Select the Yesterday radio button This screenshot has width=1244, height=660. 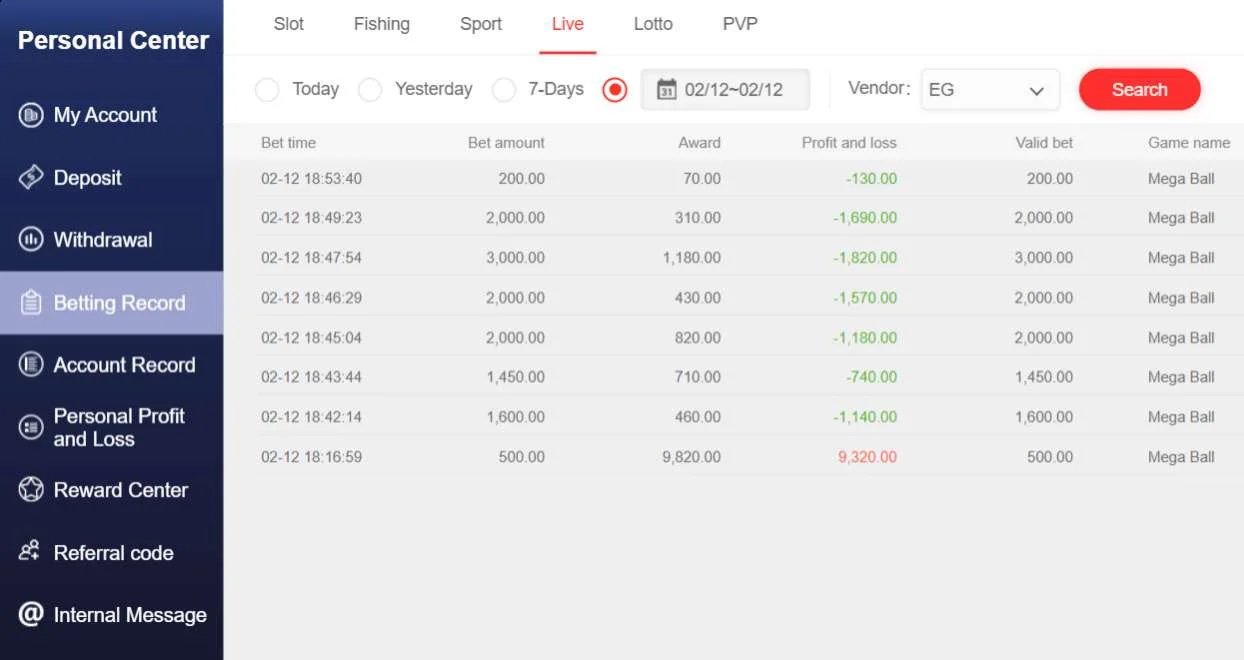coord(370,90)
